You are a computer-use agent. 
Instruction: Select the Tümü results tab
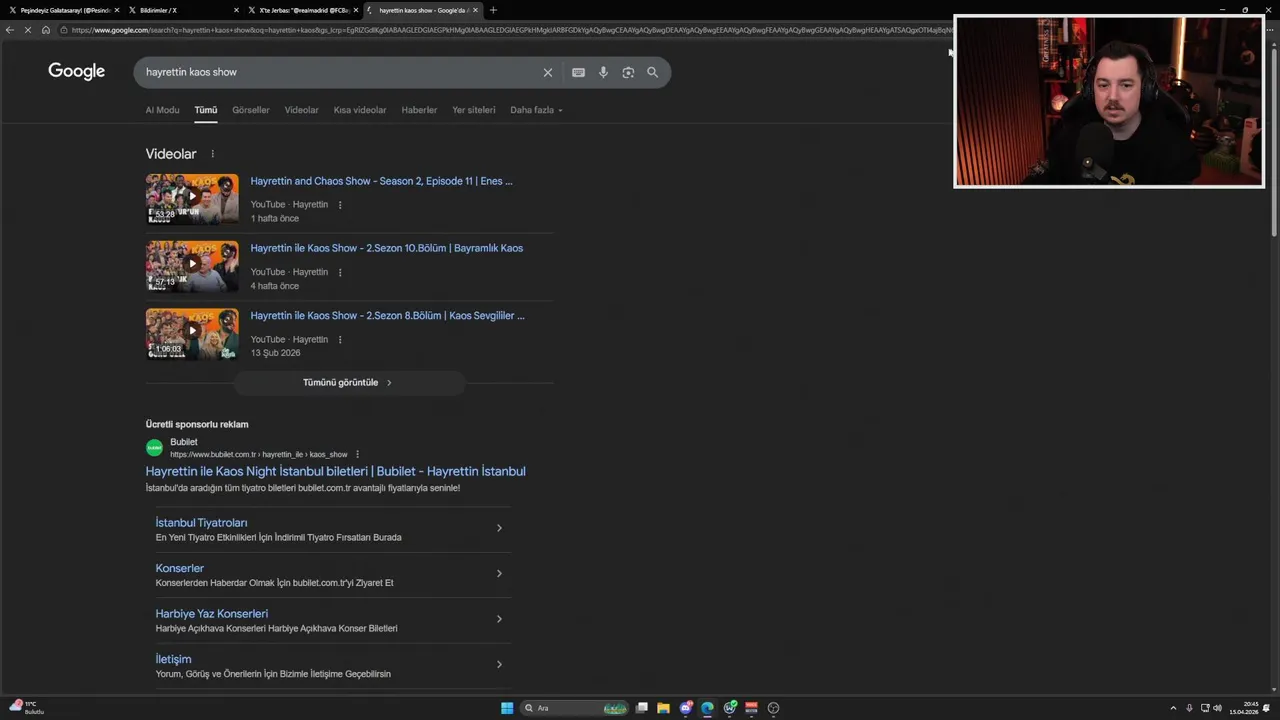pyautogui.click(x=206, y=110)
